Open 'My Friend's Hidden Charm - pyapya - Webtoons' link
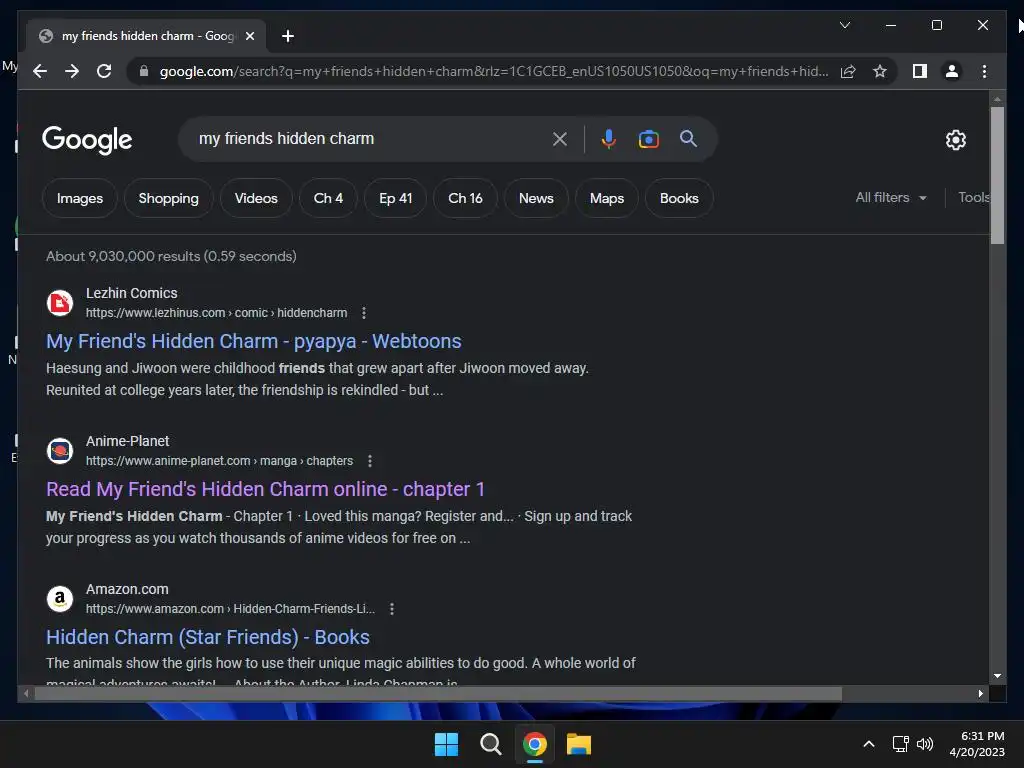Viewport: 1024px width, 768px height. (x=253, y=341)
